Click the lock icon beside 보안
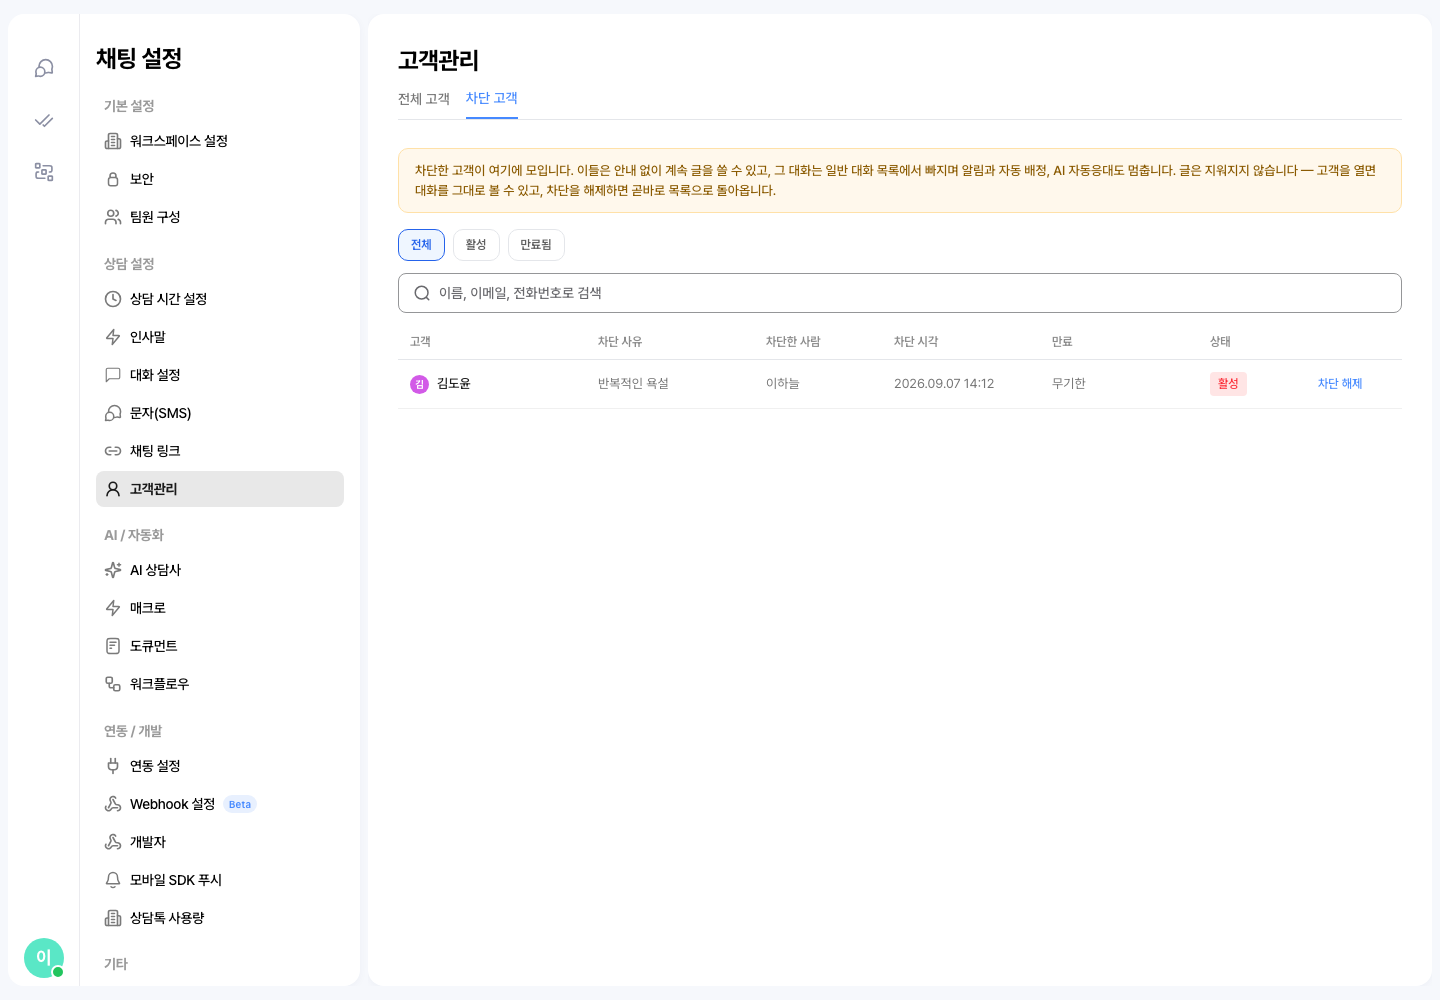The image size is (1440, 1000). 113,179
